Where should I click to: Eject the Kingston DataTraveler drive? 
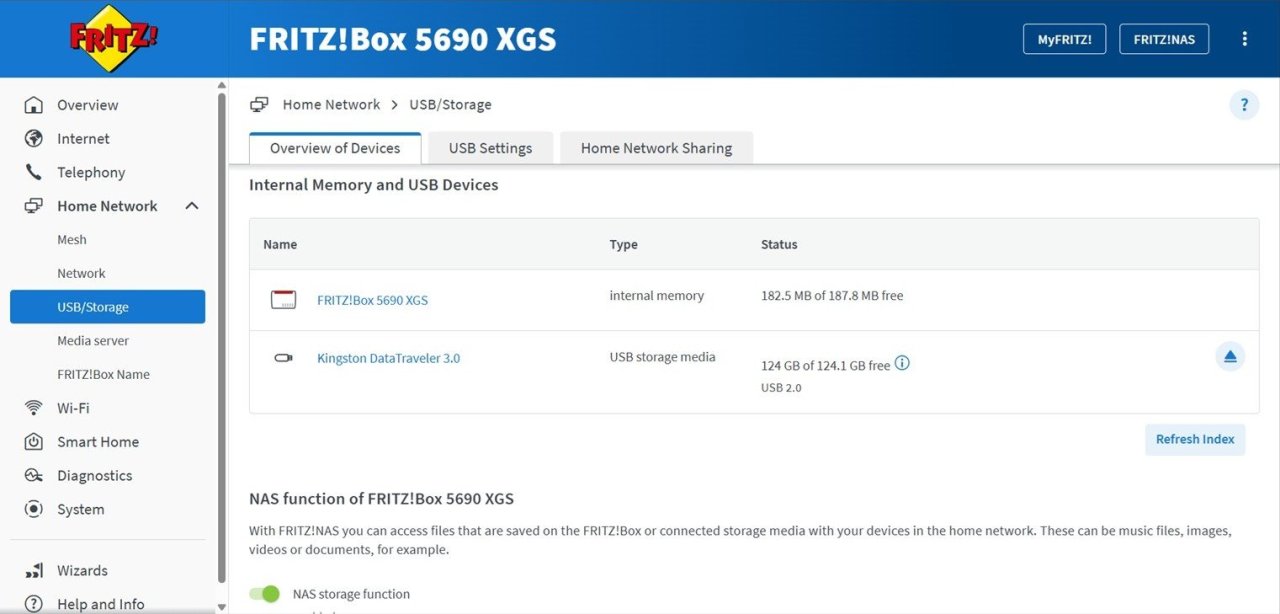(1230, 357)
